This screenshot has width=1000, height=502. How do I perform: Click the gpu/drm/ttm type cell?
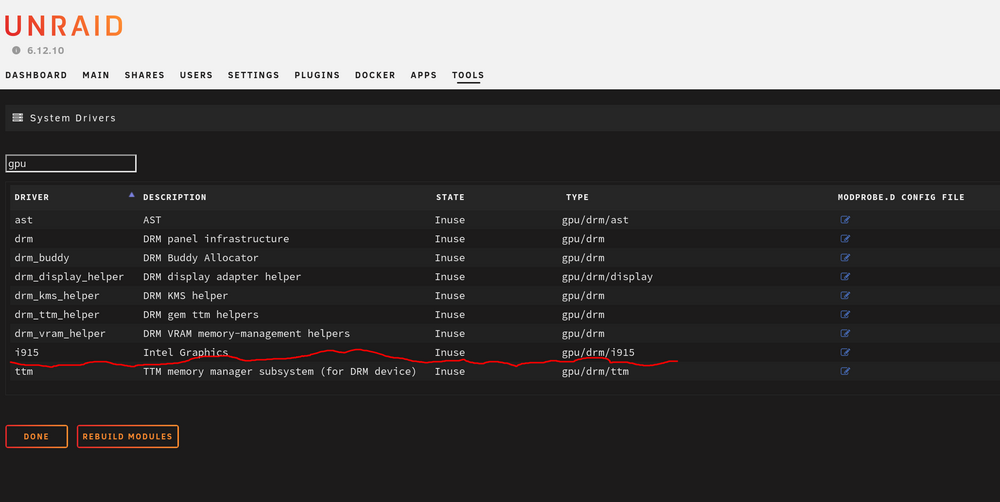[595, 371]
